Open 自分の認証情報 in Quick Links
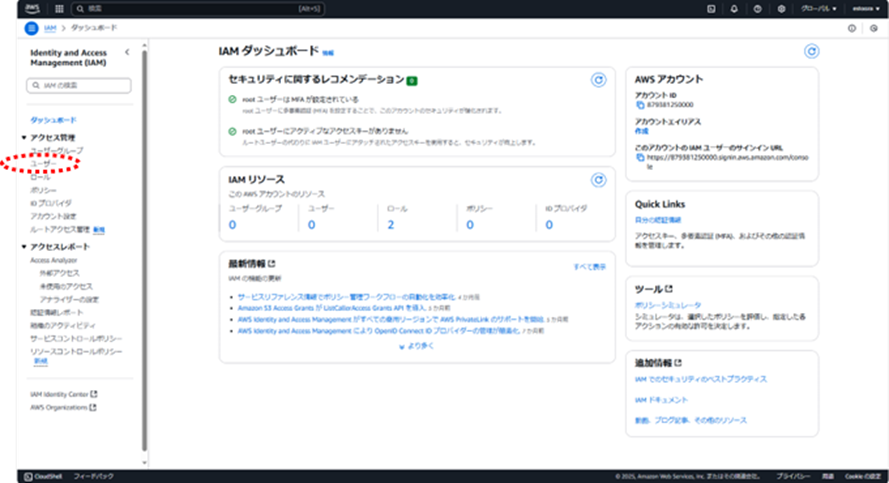 pyautogui.click(x=658, y=220)
